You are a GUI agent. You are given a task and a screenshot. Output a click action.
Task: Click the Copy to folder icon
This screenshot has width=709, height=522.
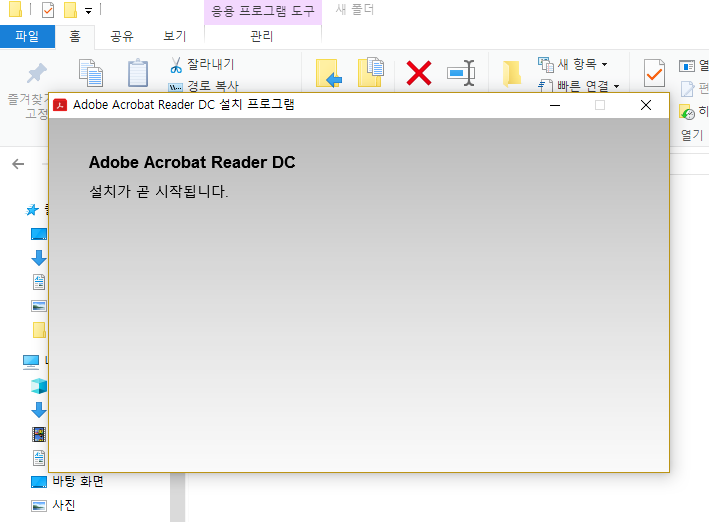(371, 72)
